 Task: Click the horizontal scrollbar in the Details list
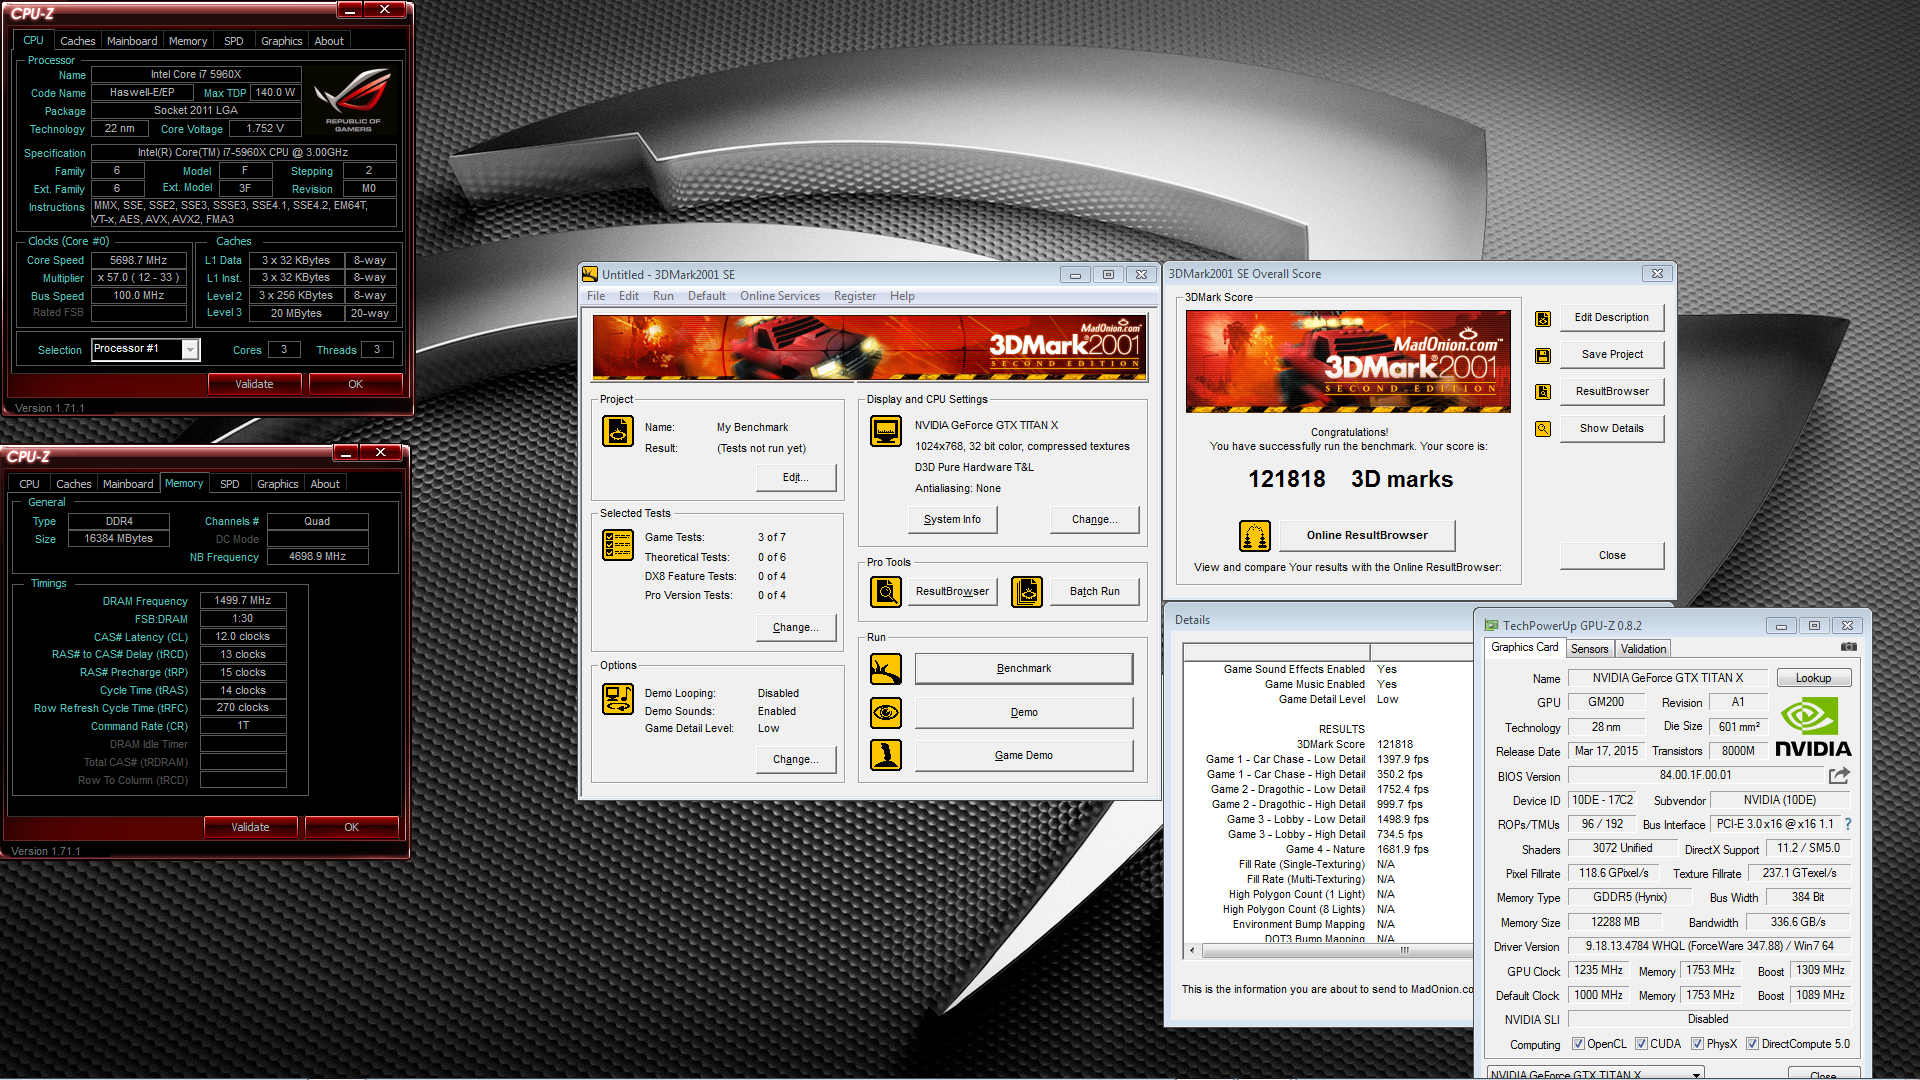pos(1335,950)
